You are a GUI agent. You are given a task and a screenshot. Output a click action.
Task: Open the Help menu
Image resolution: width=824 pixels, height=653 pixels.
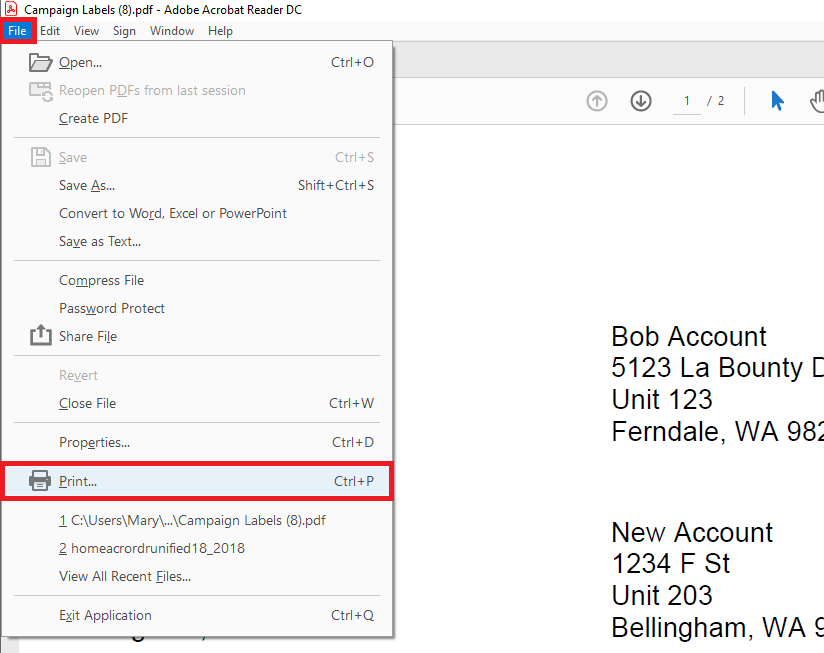click(220, 31)
